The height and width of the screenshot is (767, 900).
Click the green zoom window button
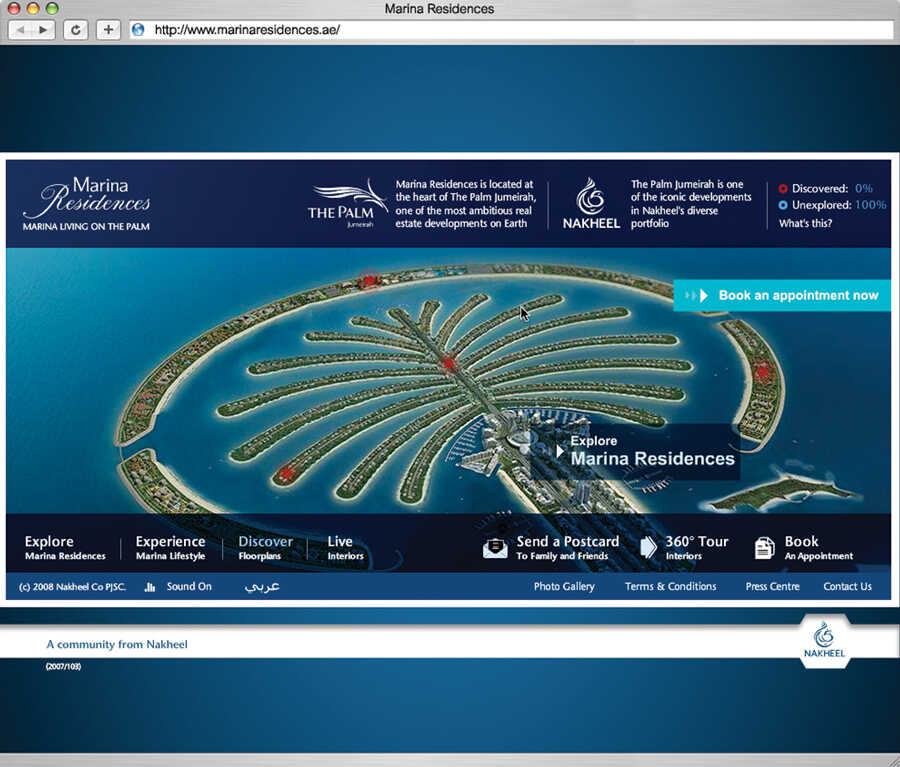click(x=52, y=8)
